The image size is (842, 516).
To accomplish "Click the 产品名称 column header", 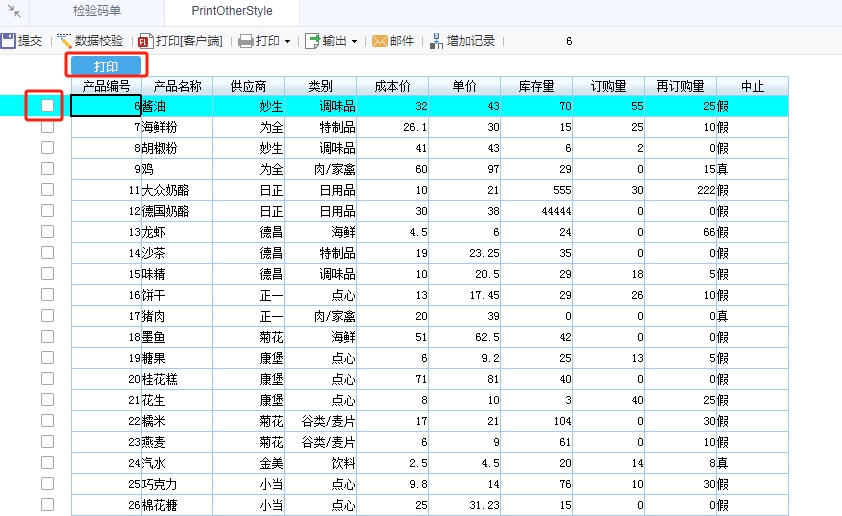I will pos(177,86).
